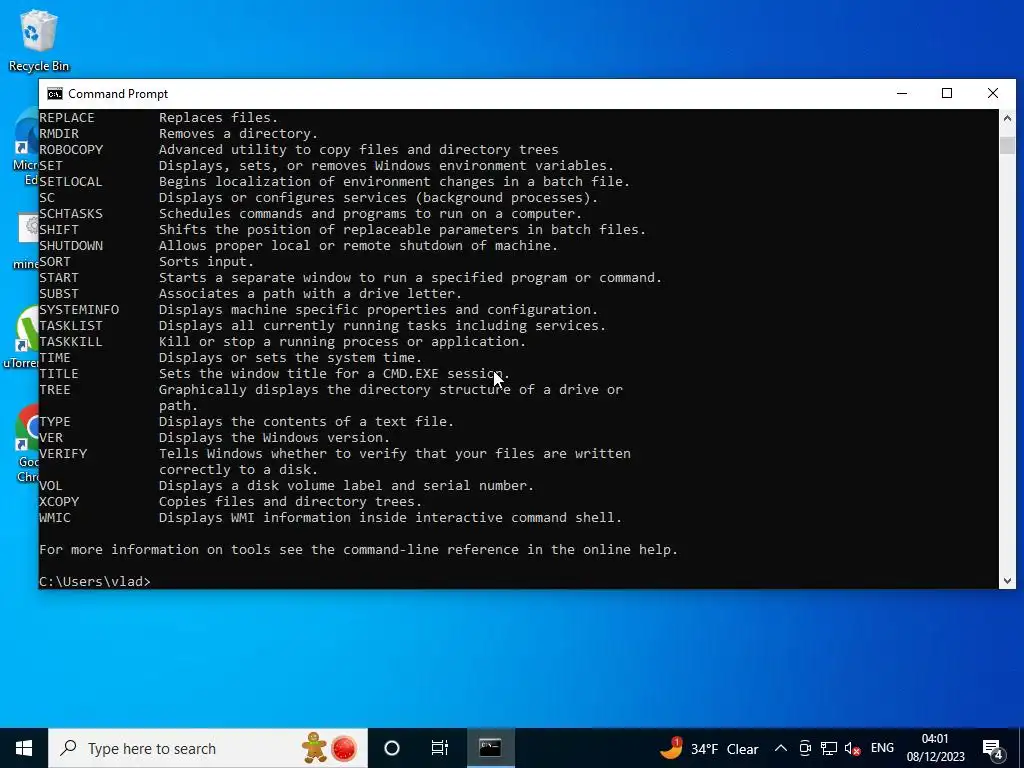The width and height of the screenshot is (1024, 768).
Task: Open Task View from the taskbar
Action: coord(440,748)
